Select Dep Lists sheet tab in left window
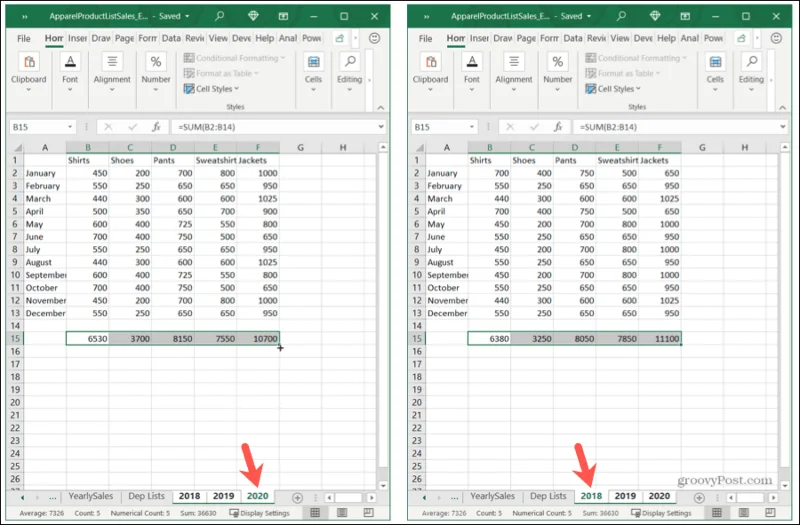 click(x=146, y=496)
